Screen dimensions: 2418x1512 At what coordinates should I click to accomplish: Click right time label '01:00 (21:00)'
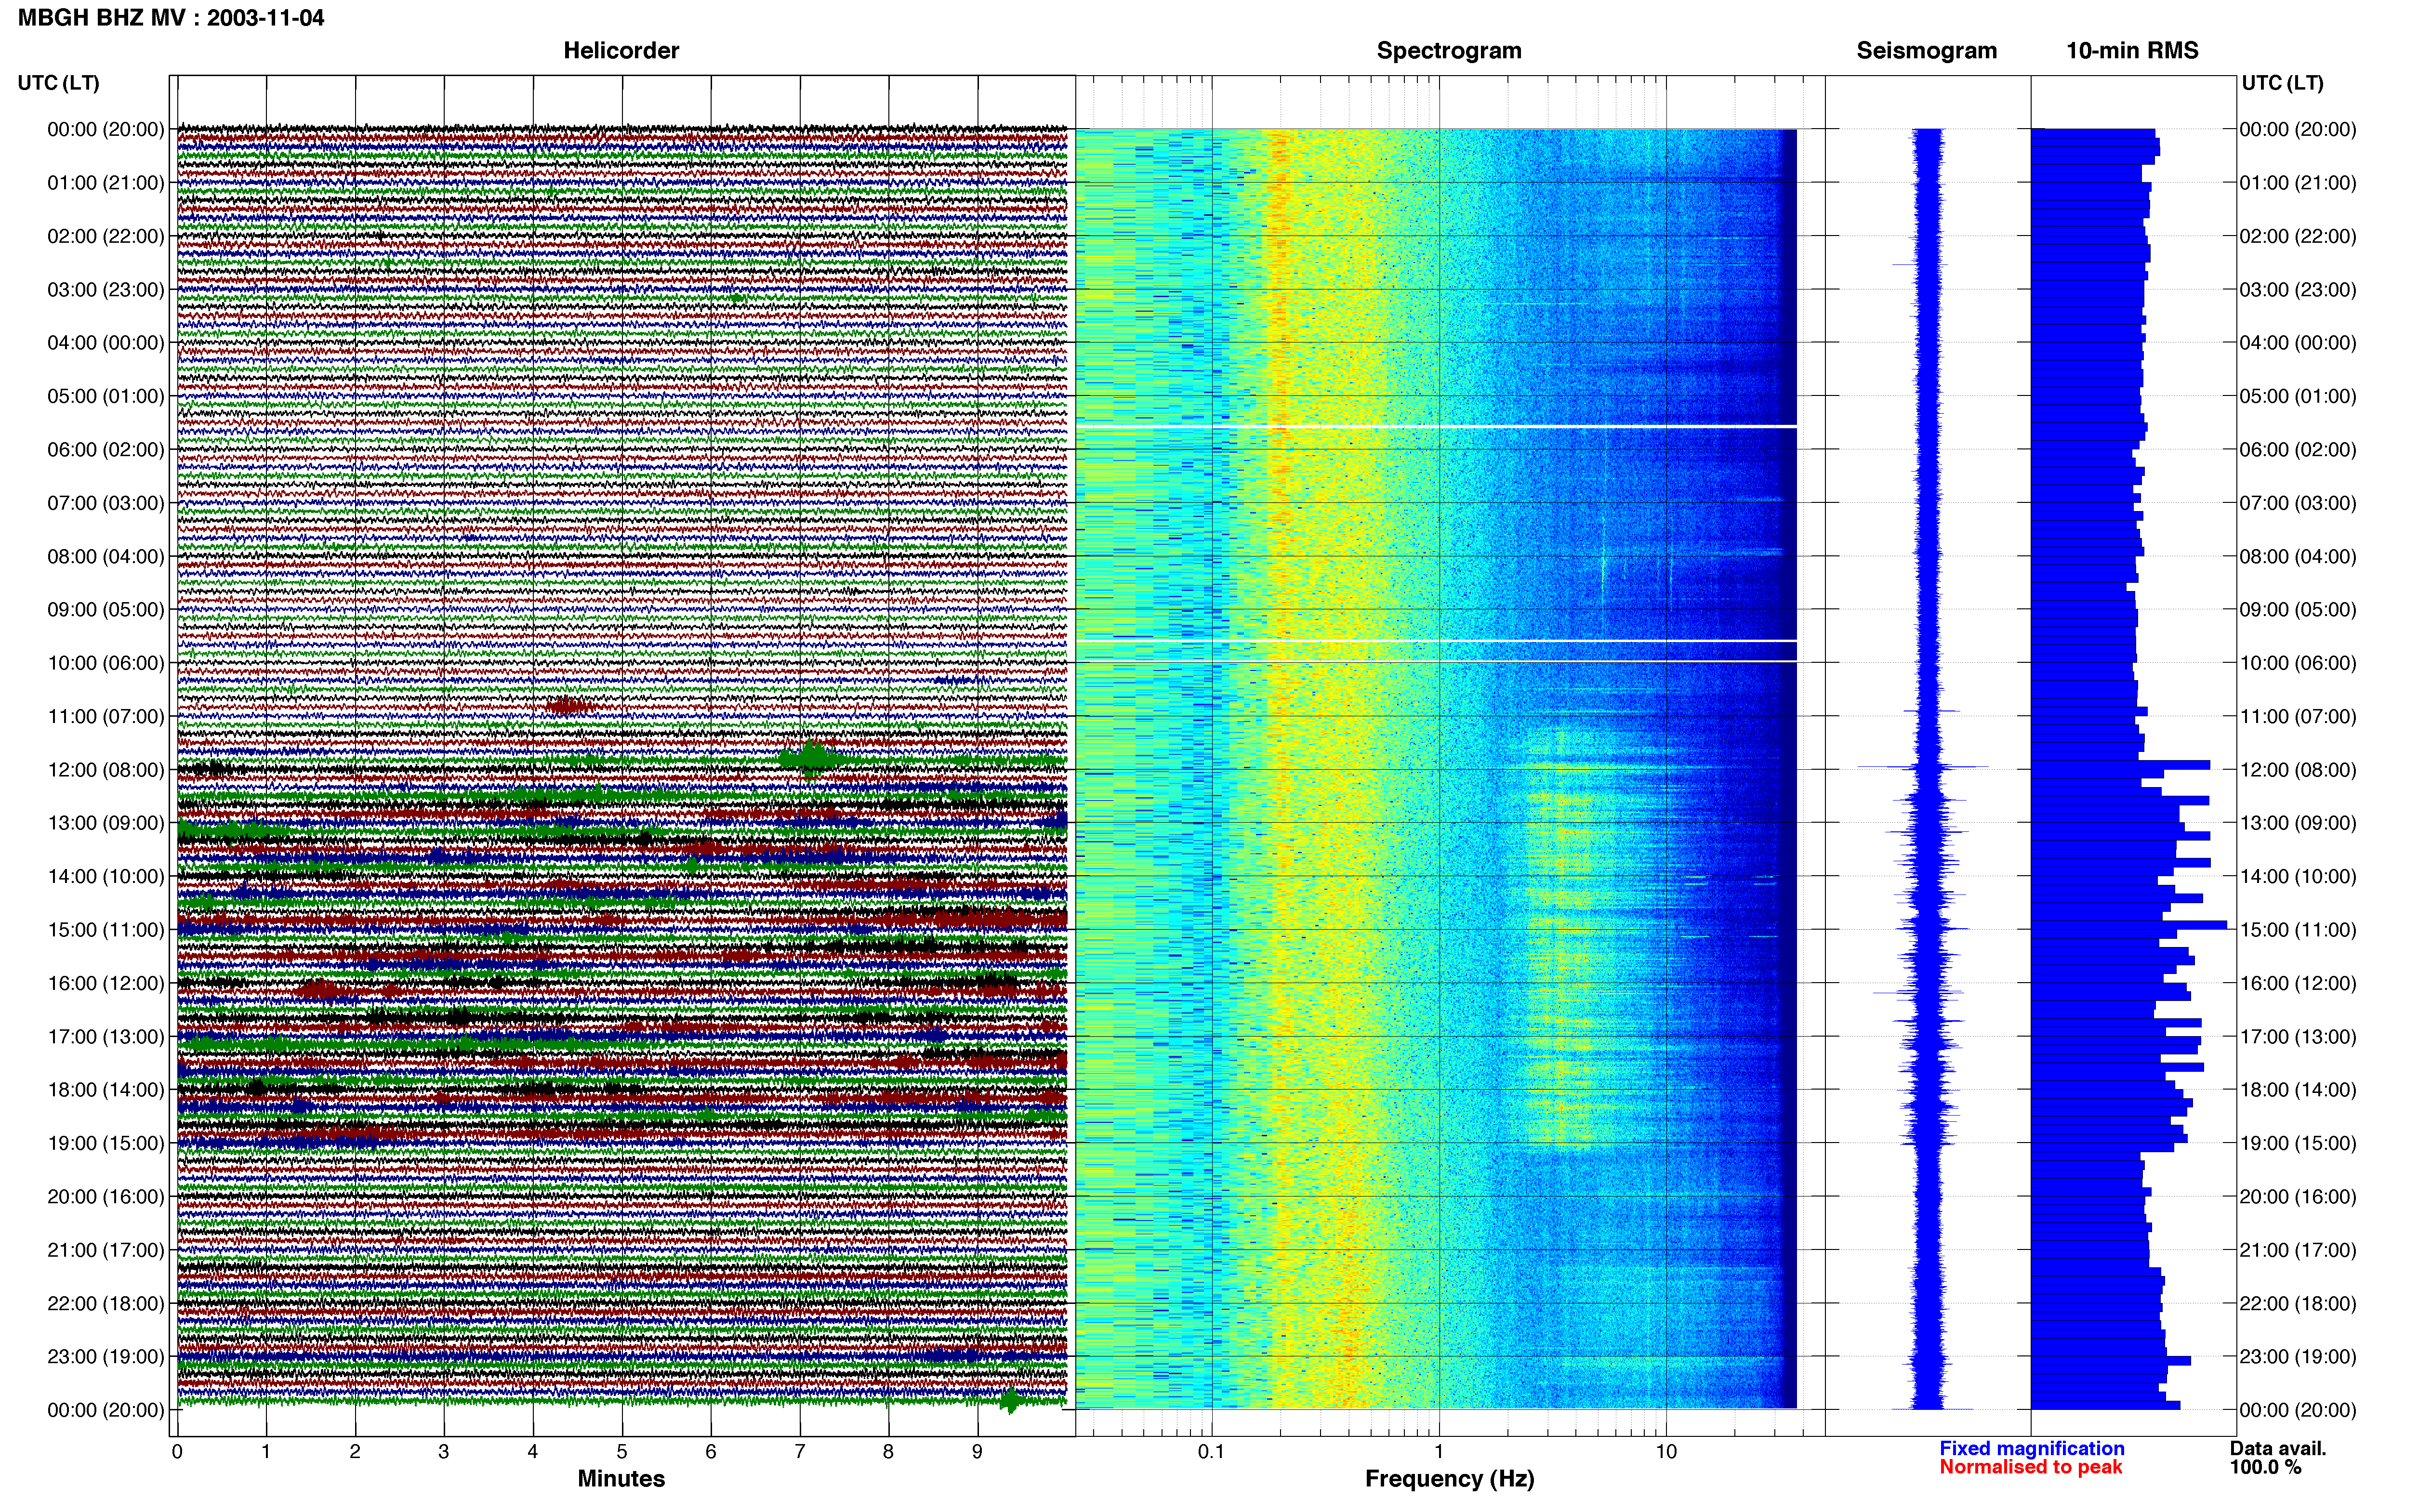pos(2298,182)
